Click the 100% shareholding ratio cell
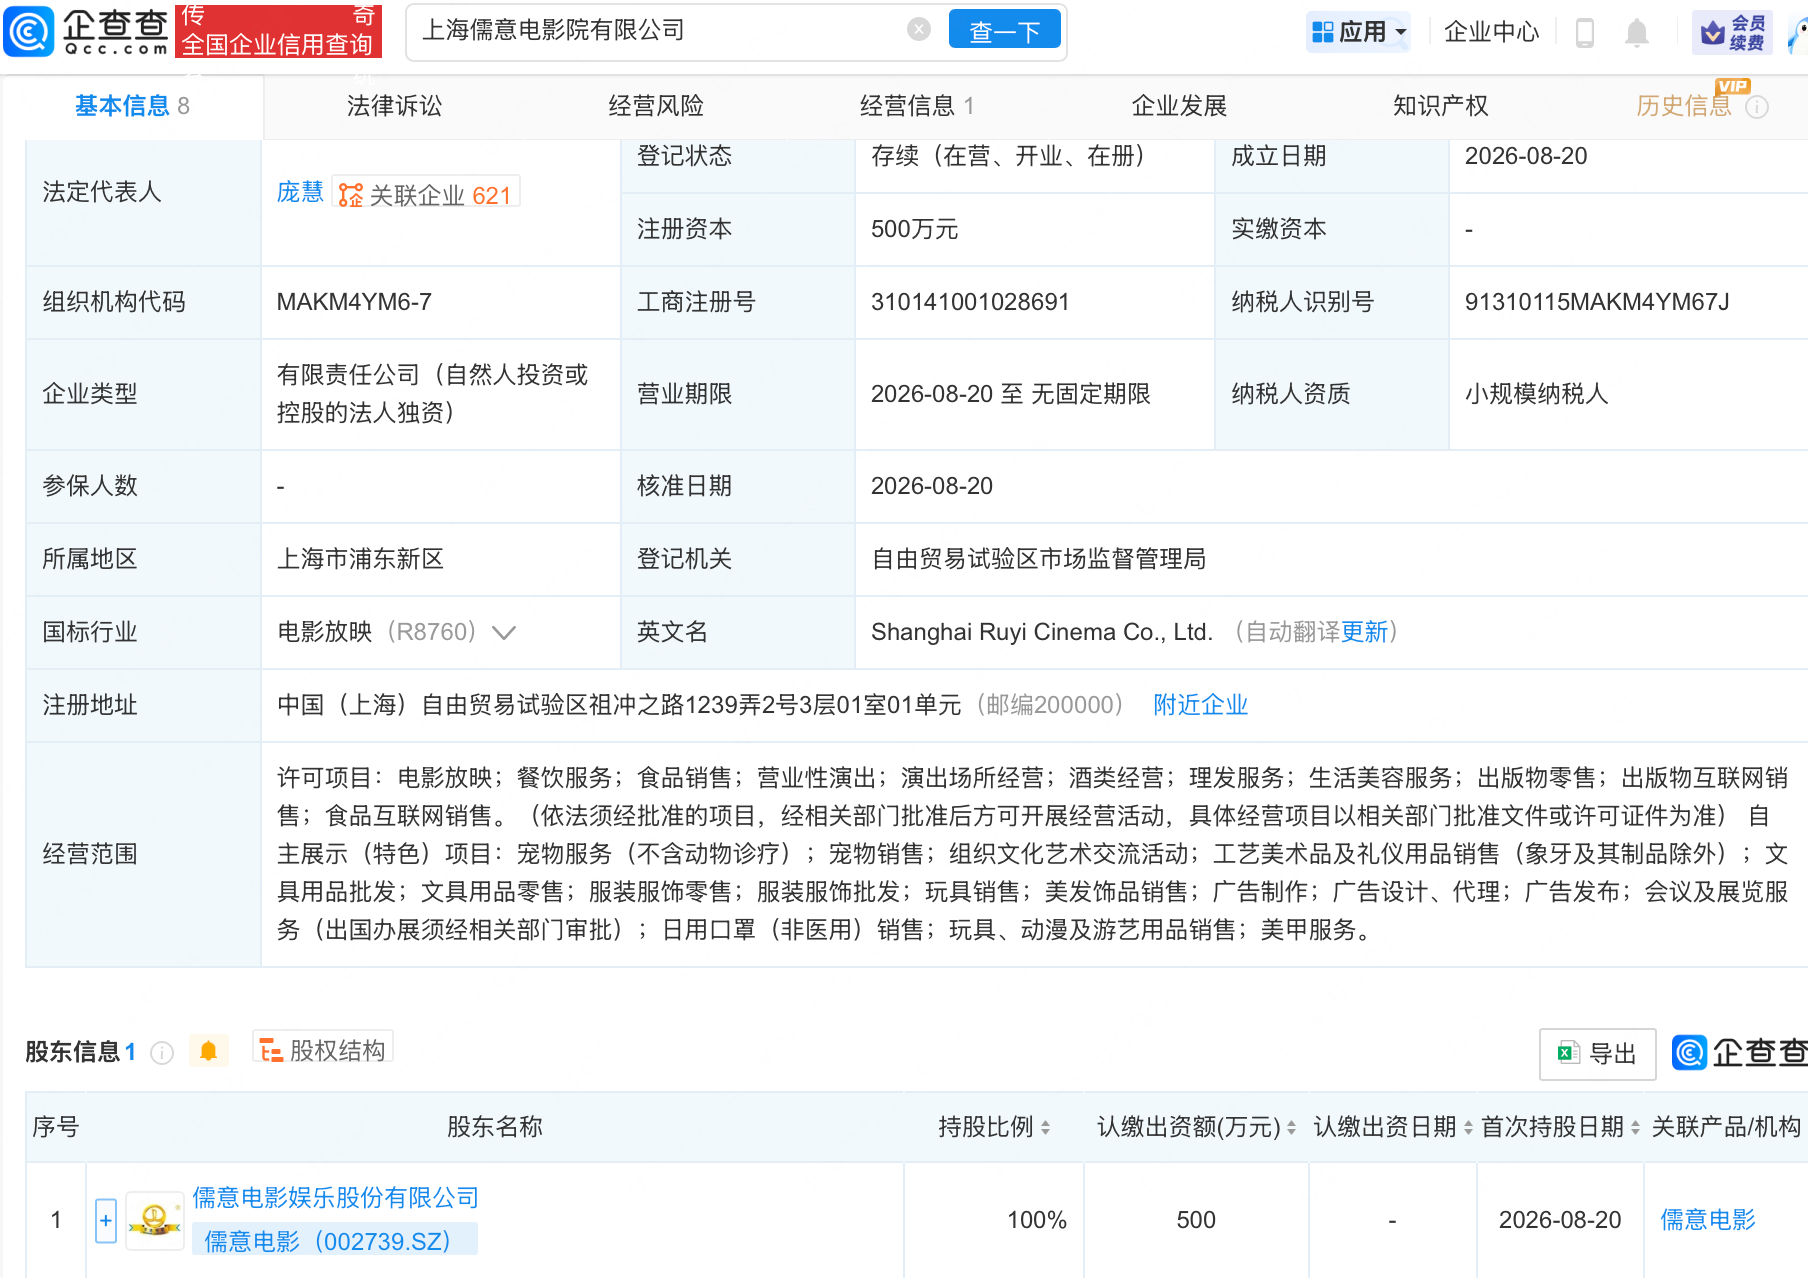 pos(1037,1220)
